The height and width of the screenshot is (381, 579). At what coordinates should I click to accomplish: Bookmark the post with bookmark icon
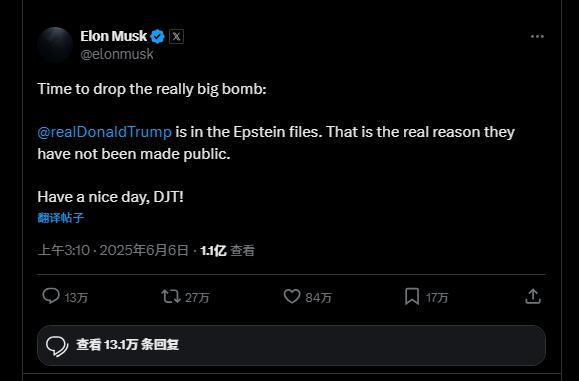tap(412, 296)
